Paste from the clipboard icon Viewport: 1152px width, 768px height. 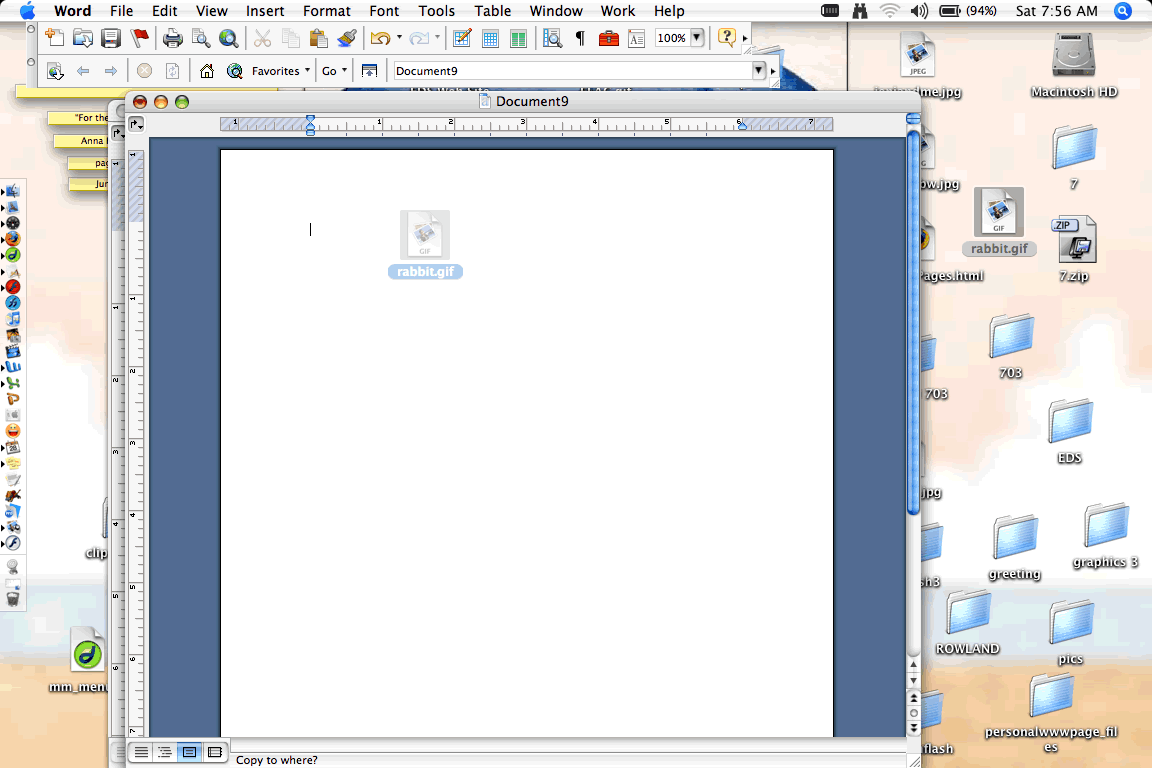tap(319, 37)
